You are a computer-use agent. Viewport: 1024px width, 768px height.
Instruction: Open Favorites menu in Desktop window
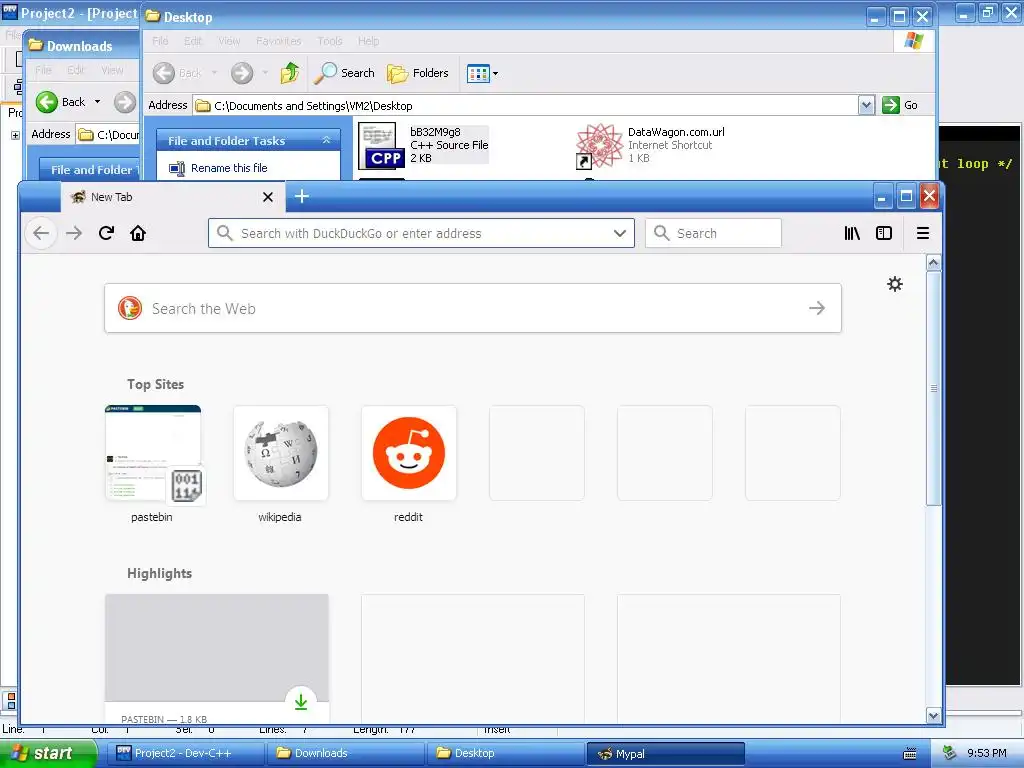tap(279, 41)
